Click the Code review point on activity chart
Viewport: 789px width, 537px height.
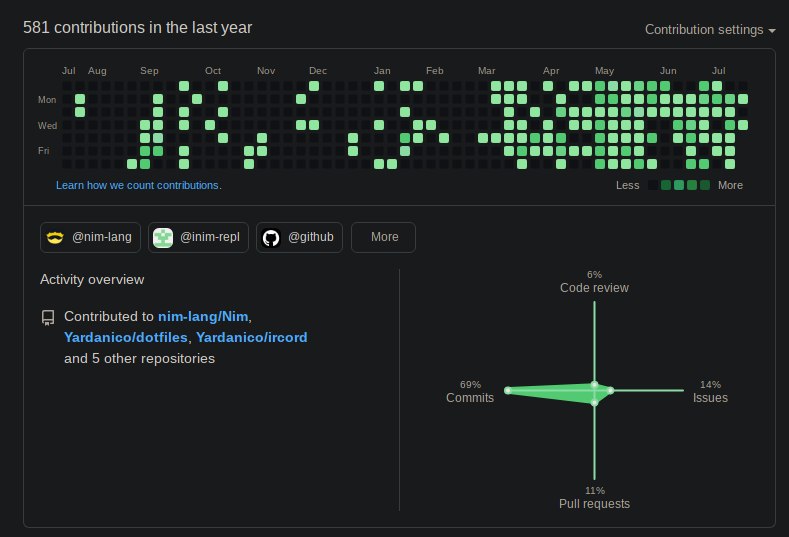point(594,385)
